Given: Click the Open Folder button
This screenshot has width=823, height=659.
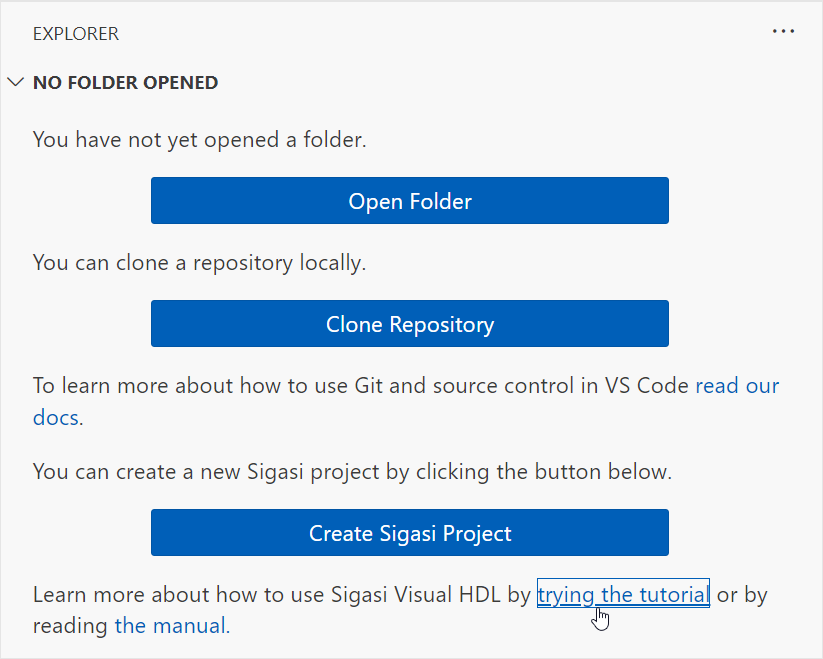Looking at the screenshot, I should pos(410,201).
